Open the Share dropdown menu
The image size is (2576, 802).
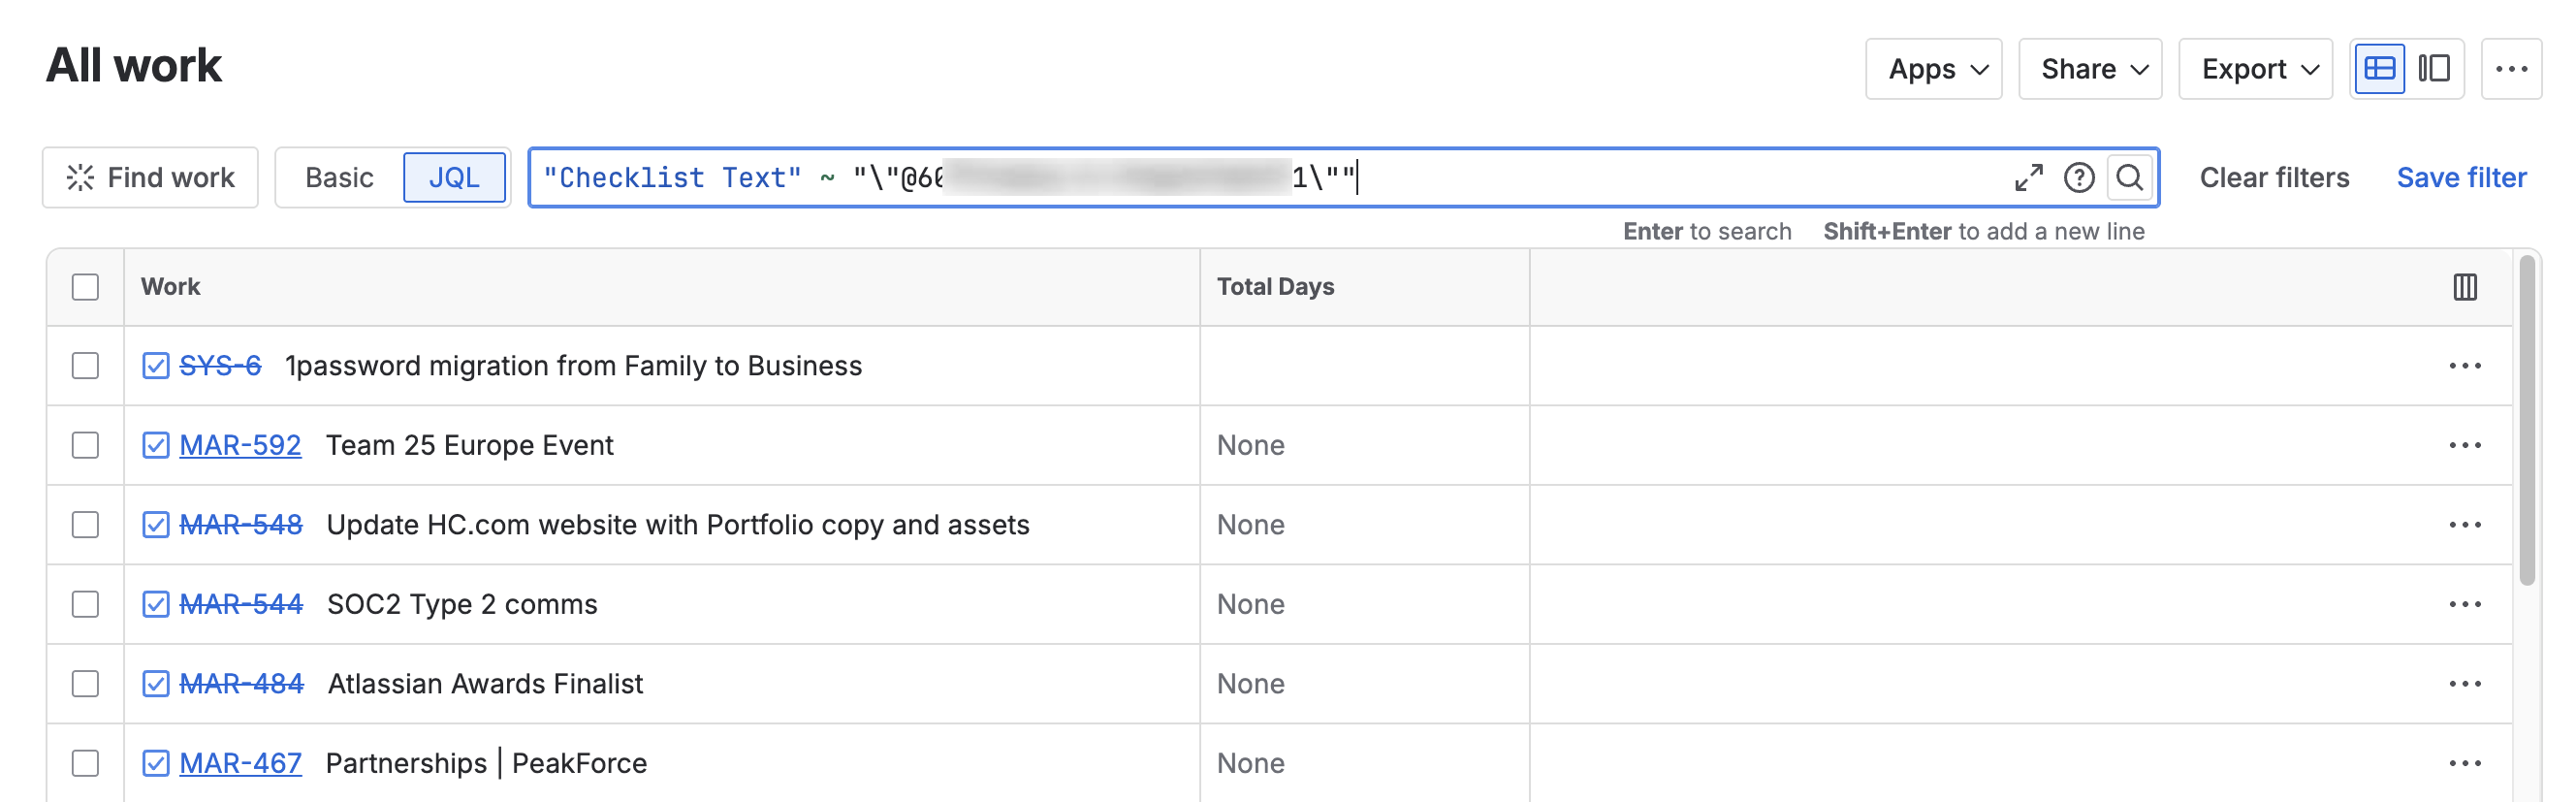(x=2090, y=69)
